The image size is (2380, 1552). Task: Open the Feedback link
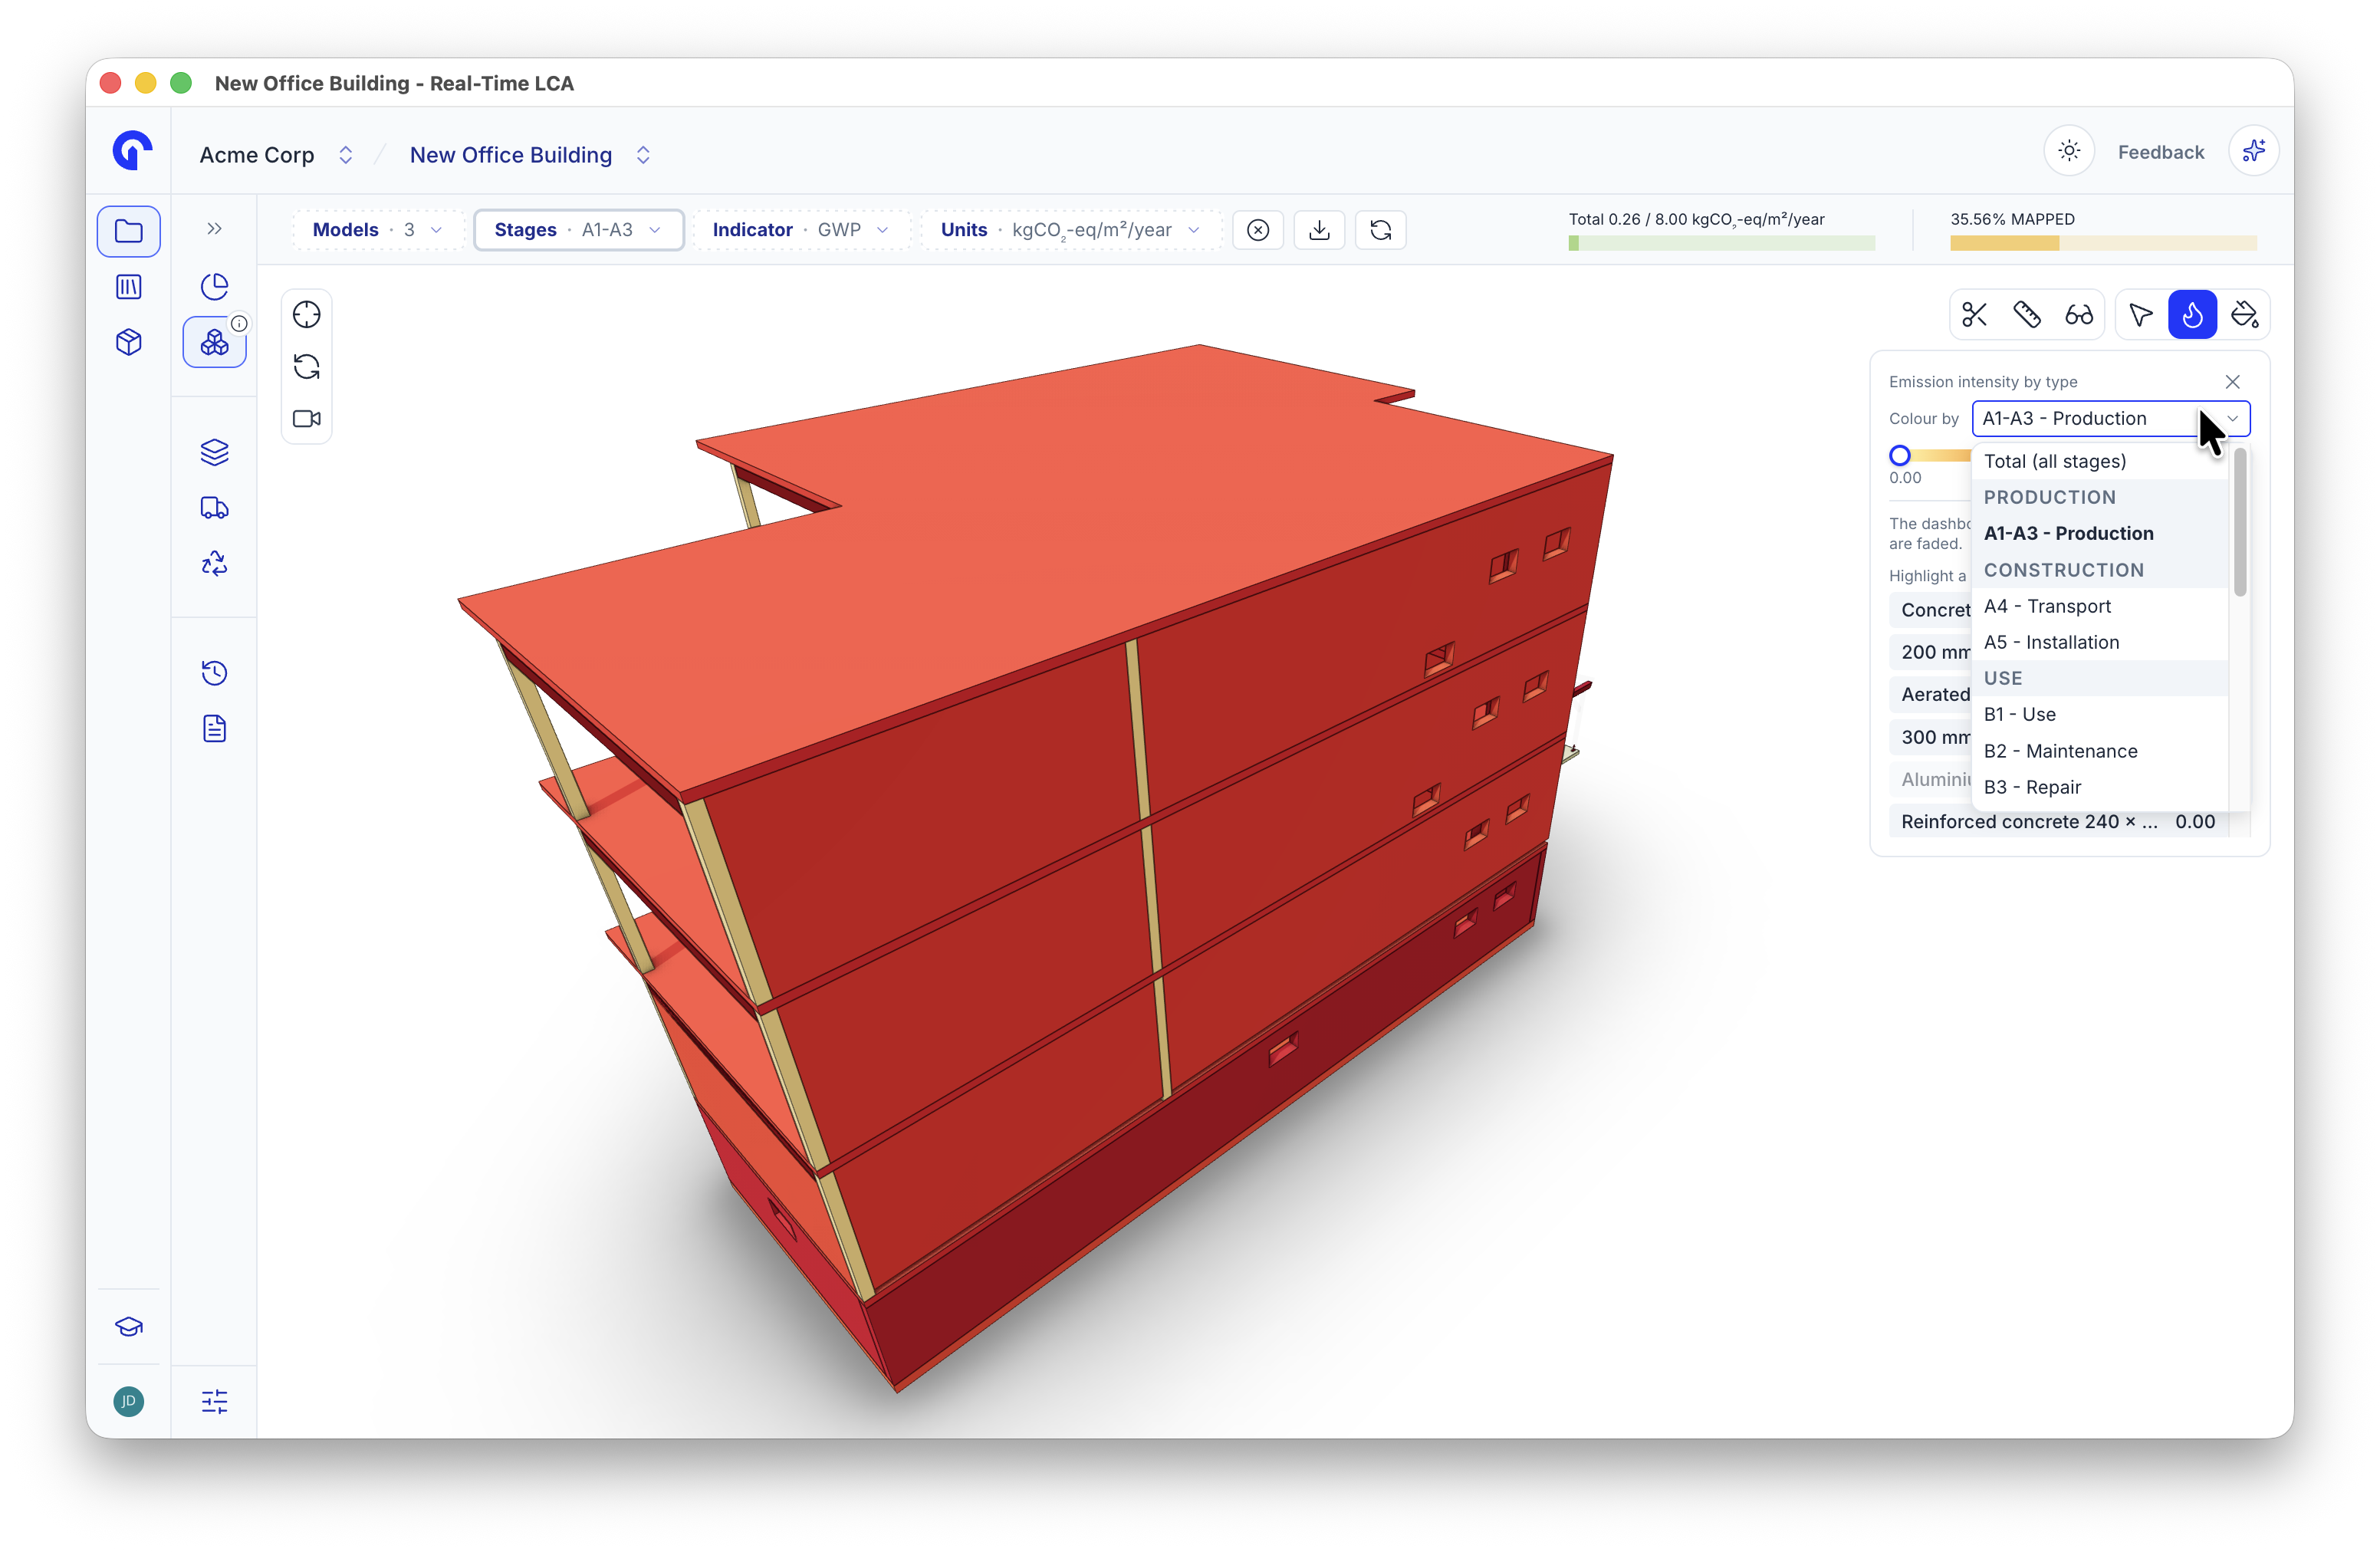coord(2161,152)
